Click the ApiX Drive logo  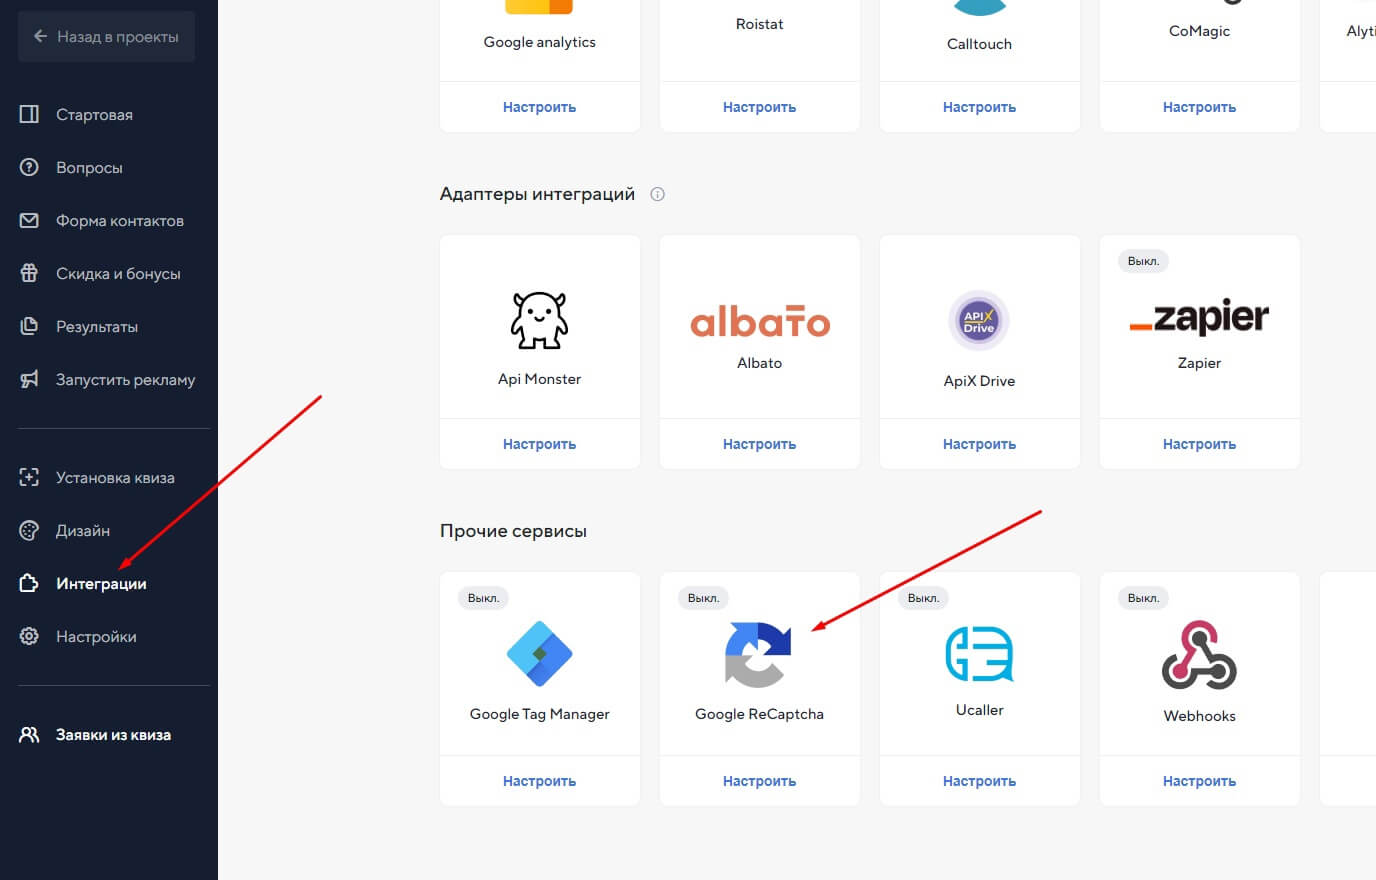979,321
